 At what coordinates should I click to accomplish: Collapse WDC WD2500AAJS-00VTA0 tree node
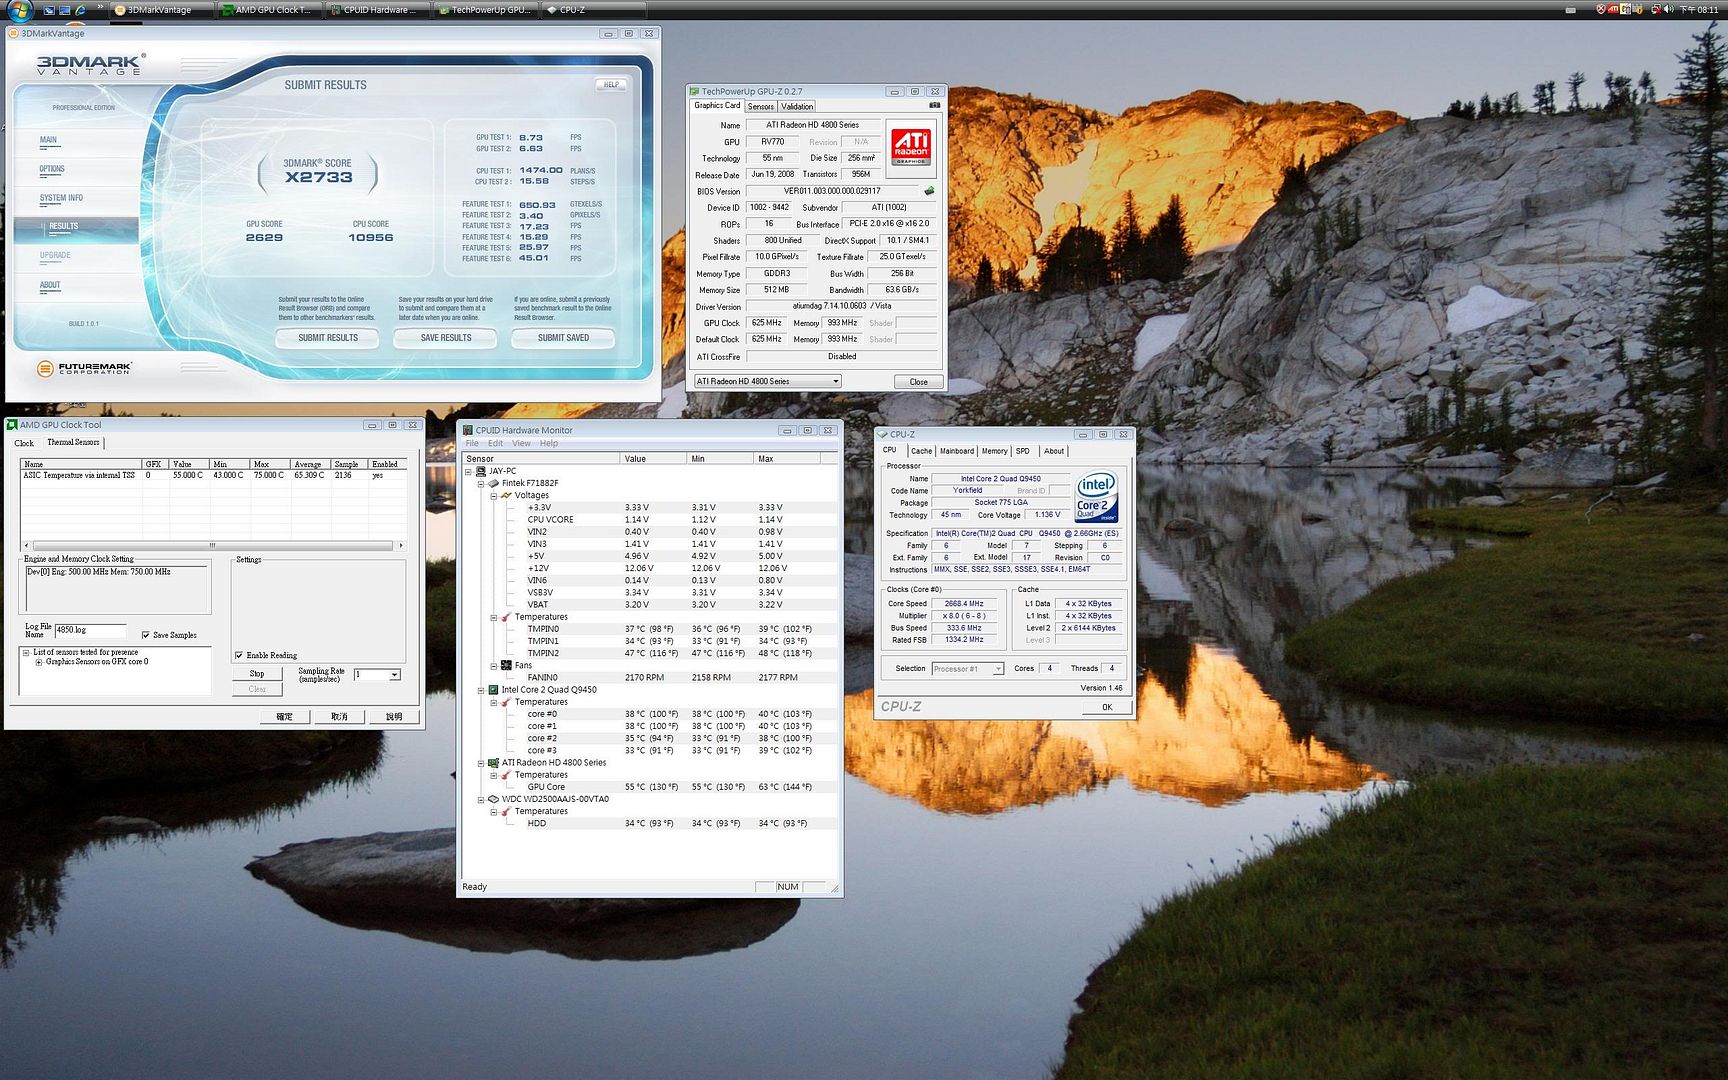(x=481, y=799)
